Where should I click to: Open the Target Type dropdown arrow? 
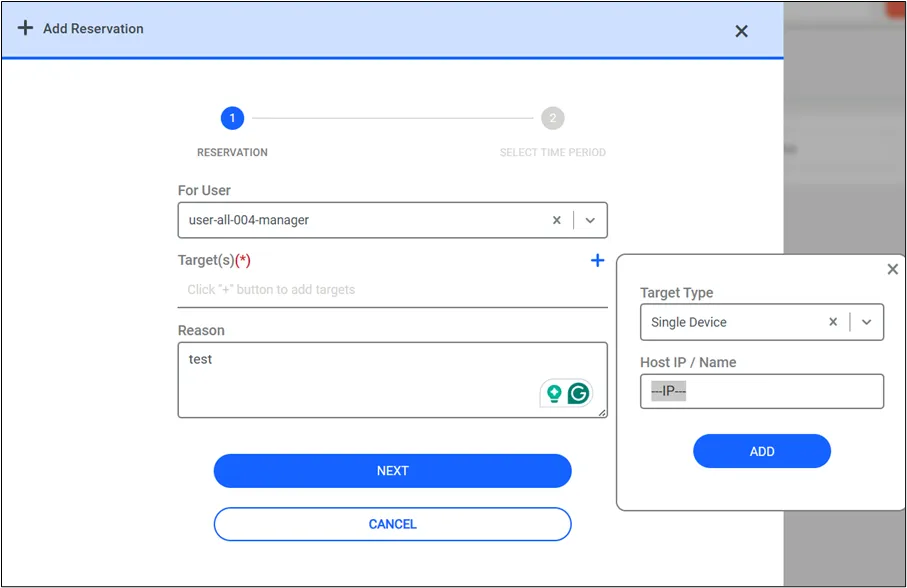(x=867, y=322)
